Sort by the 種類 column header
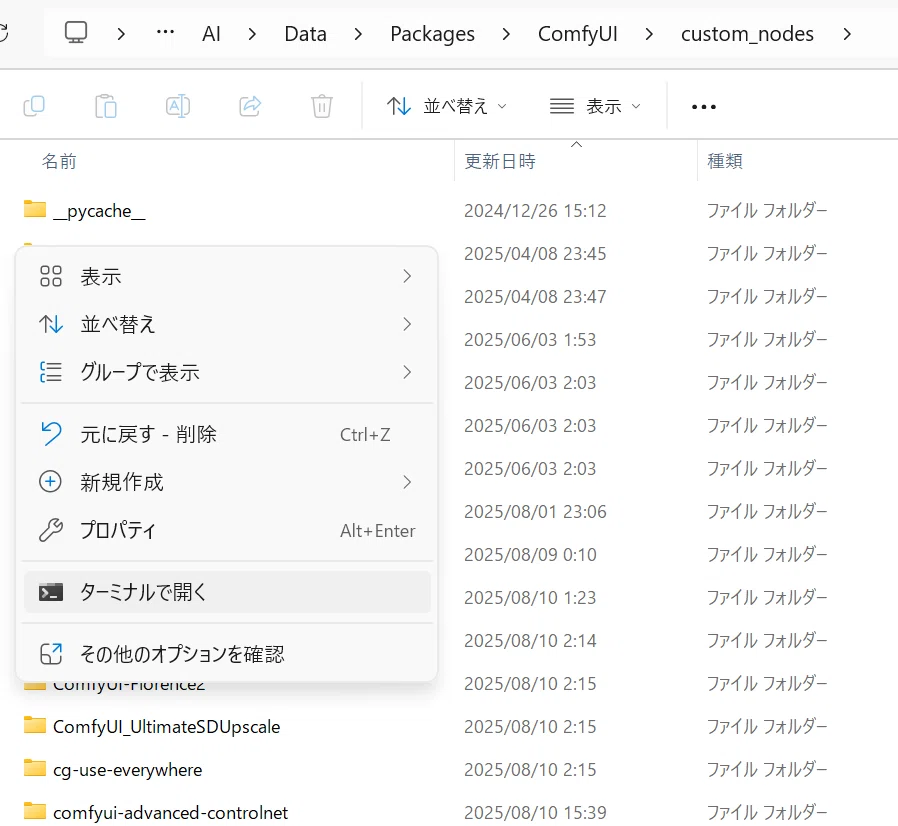Viewport: 898px width, 826px height. tap(724, 161)
